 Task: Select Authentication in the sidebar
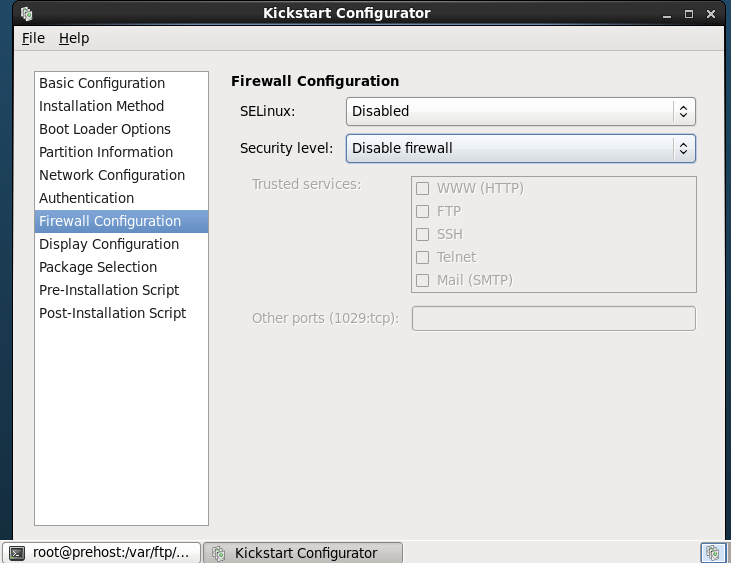click(x=121, y=198)
